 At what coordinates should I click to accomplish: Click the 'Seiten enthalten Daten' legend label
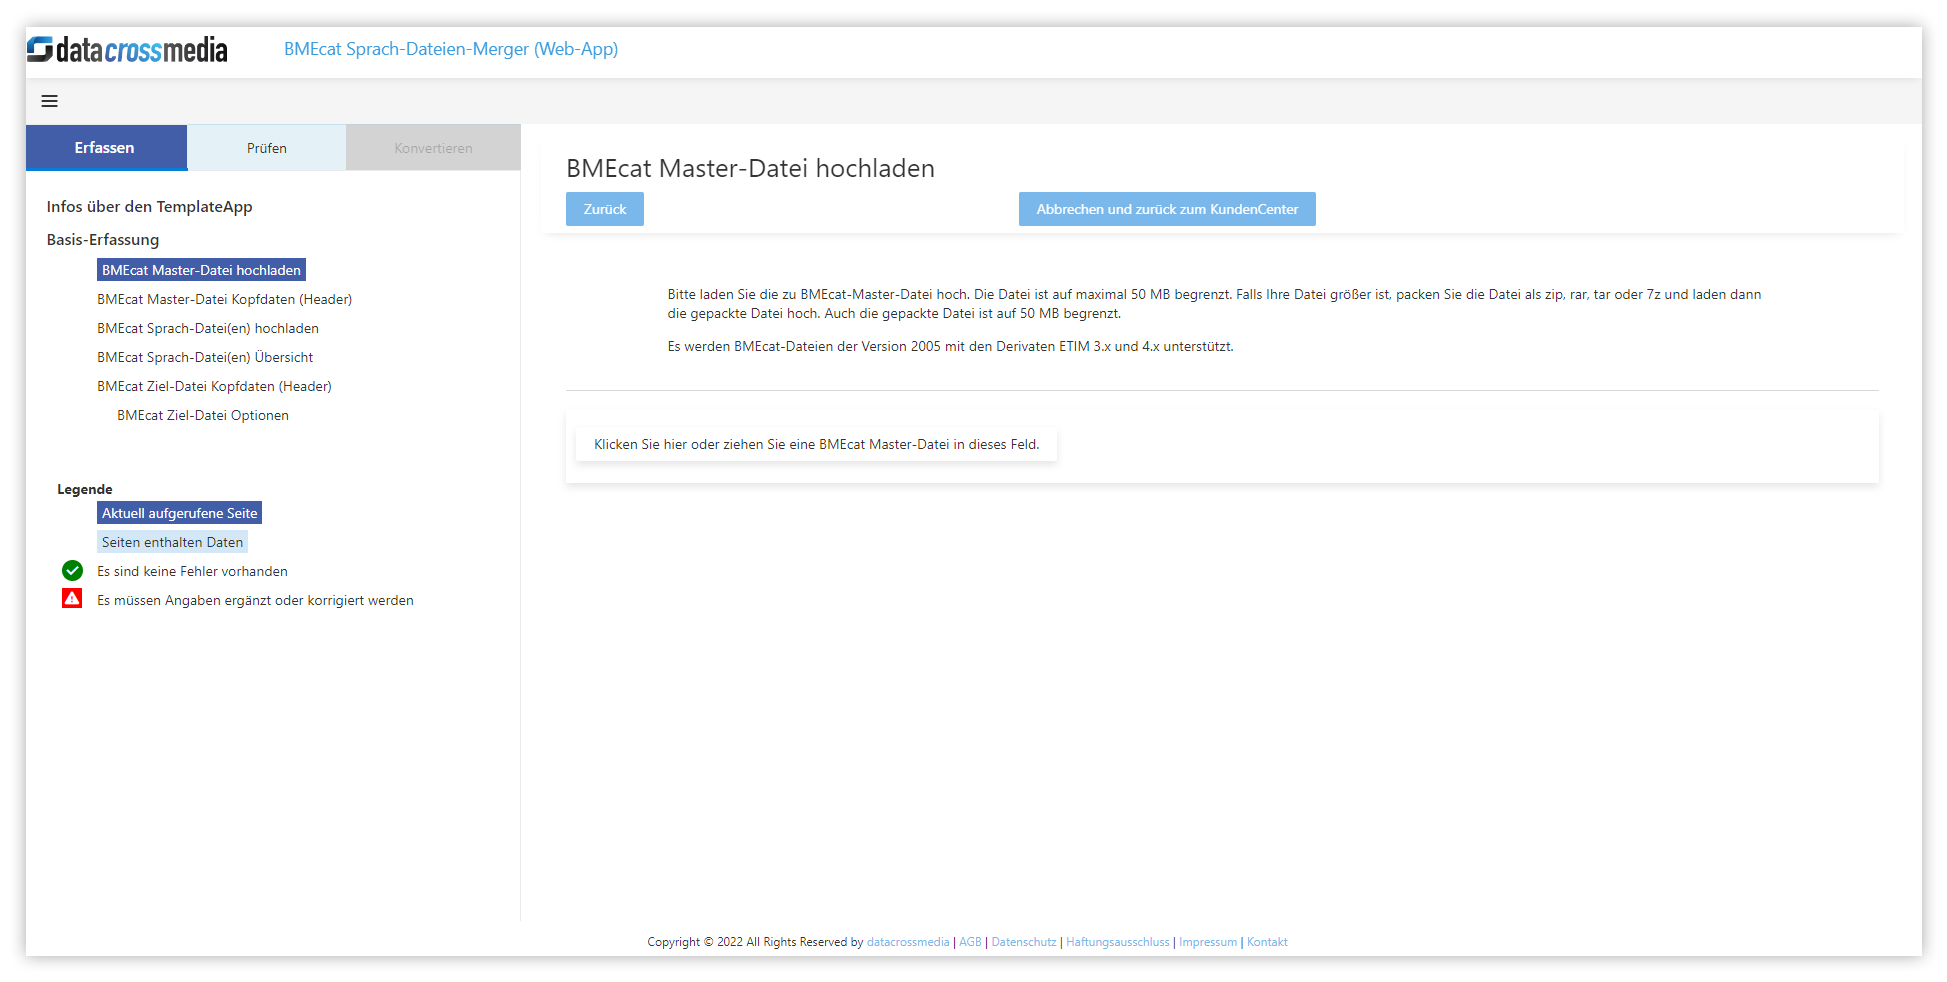pyautogui.click(x=172, y=542)
